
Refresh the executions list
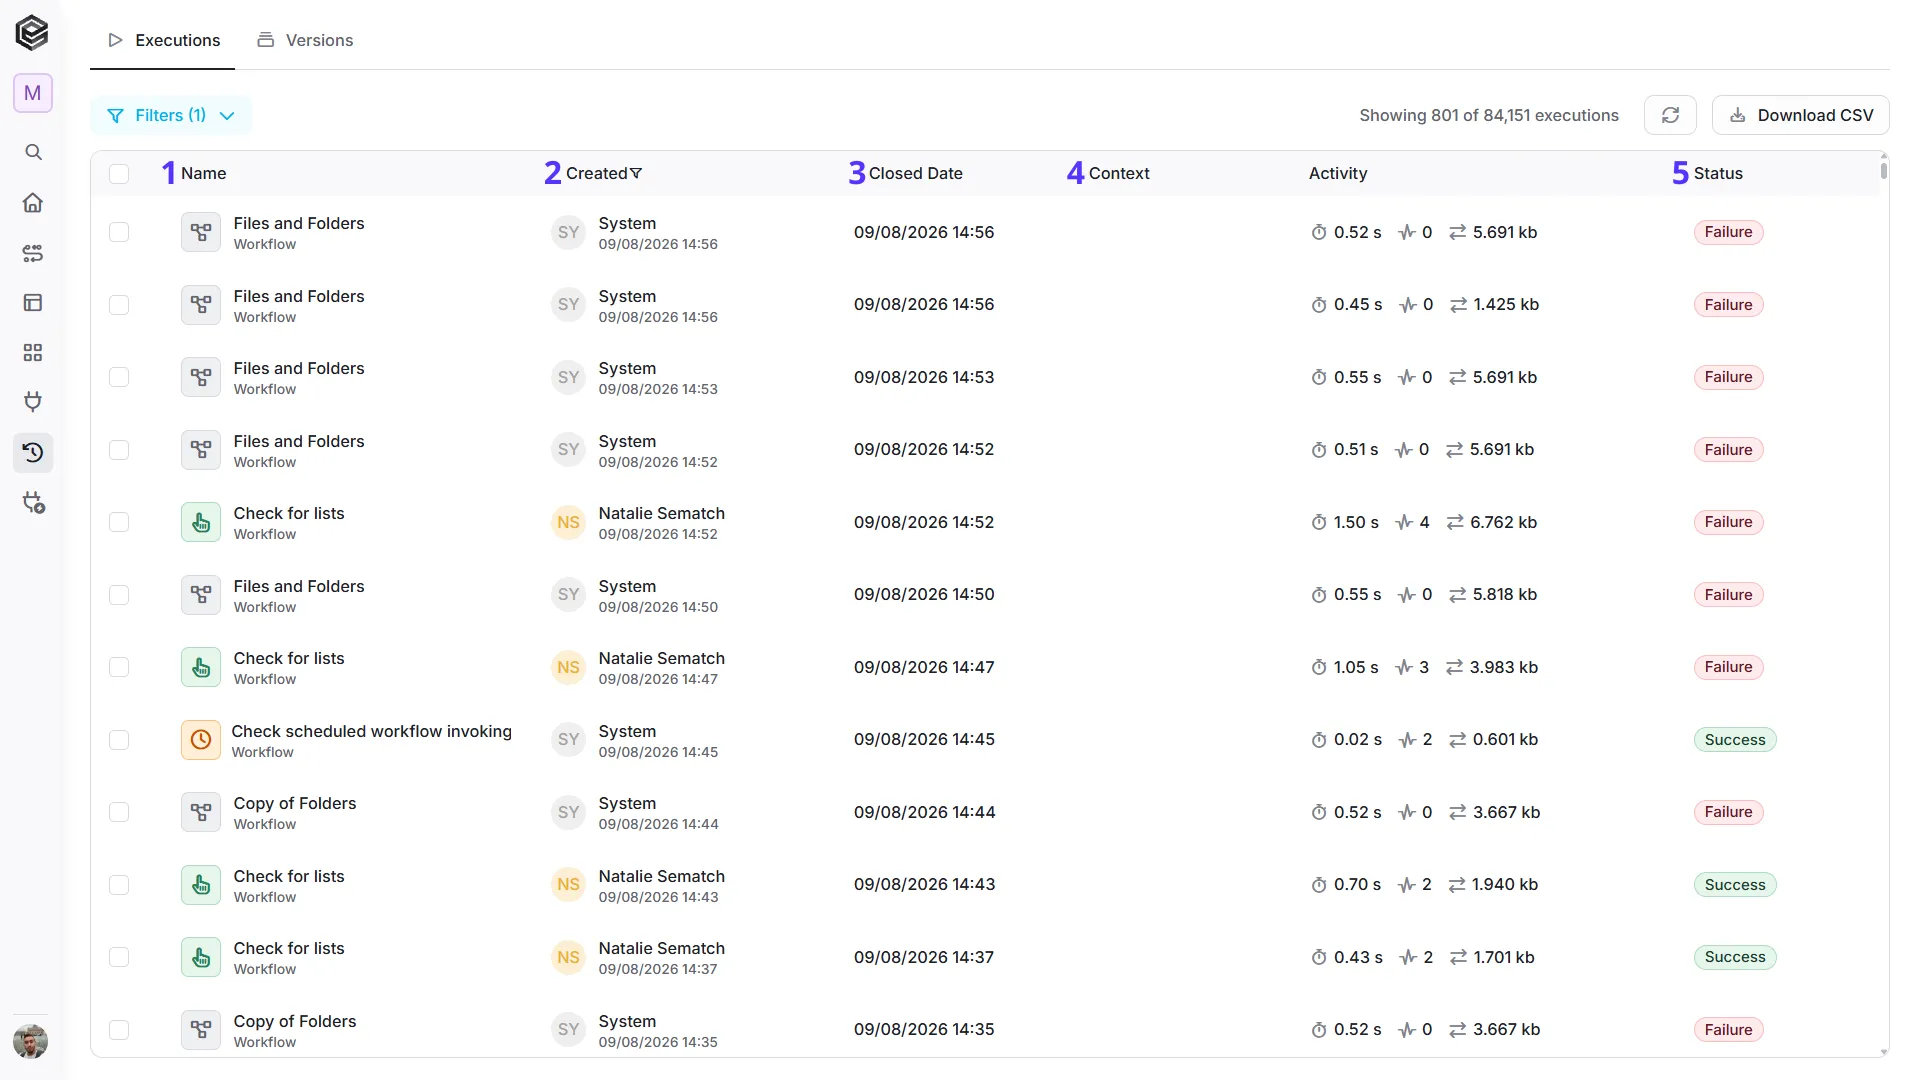(x=1670, y=115)
